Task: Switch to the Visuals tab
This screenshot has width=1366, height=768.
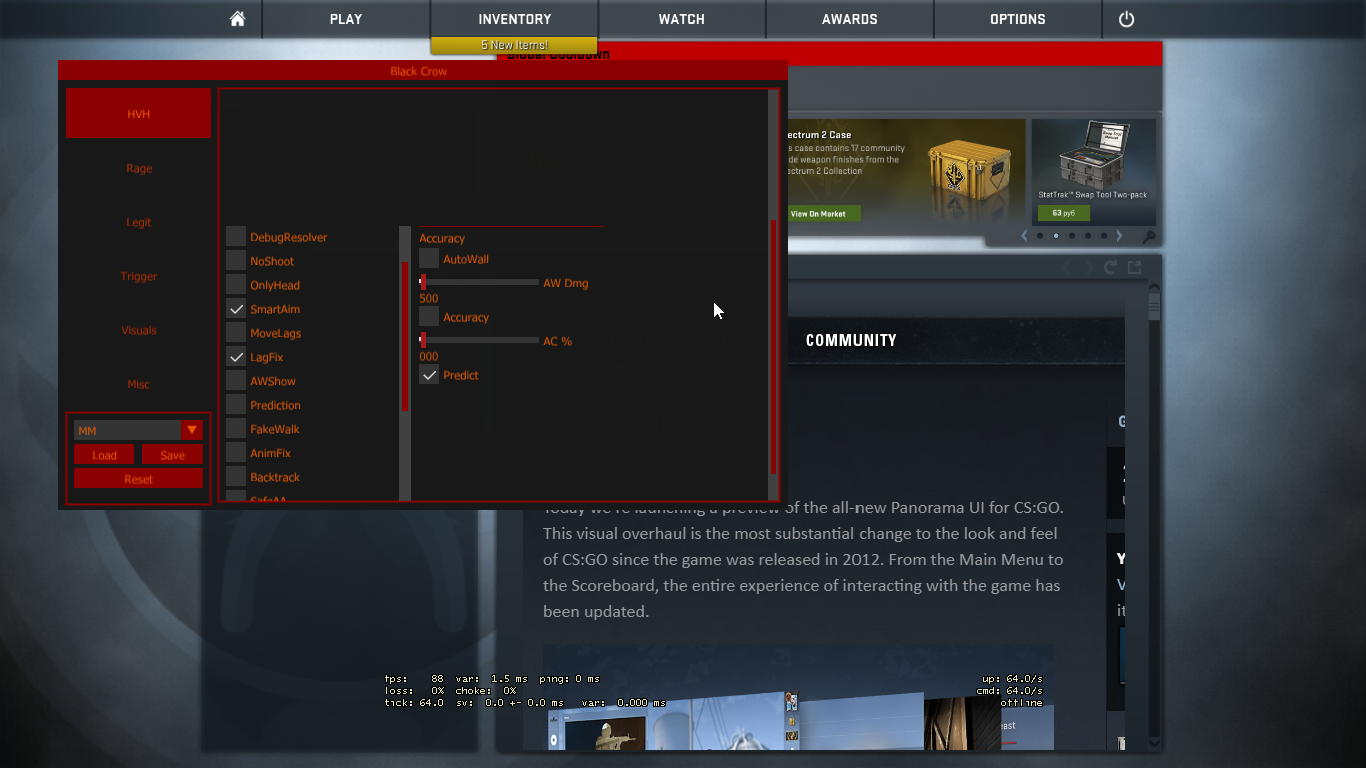Action: pyautogui.click(x=139, y=330)
